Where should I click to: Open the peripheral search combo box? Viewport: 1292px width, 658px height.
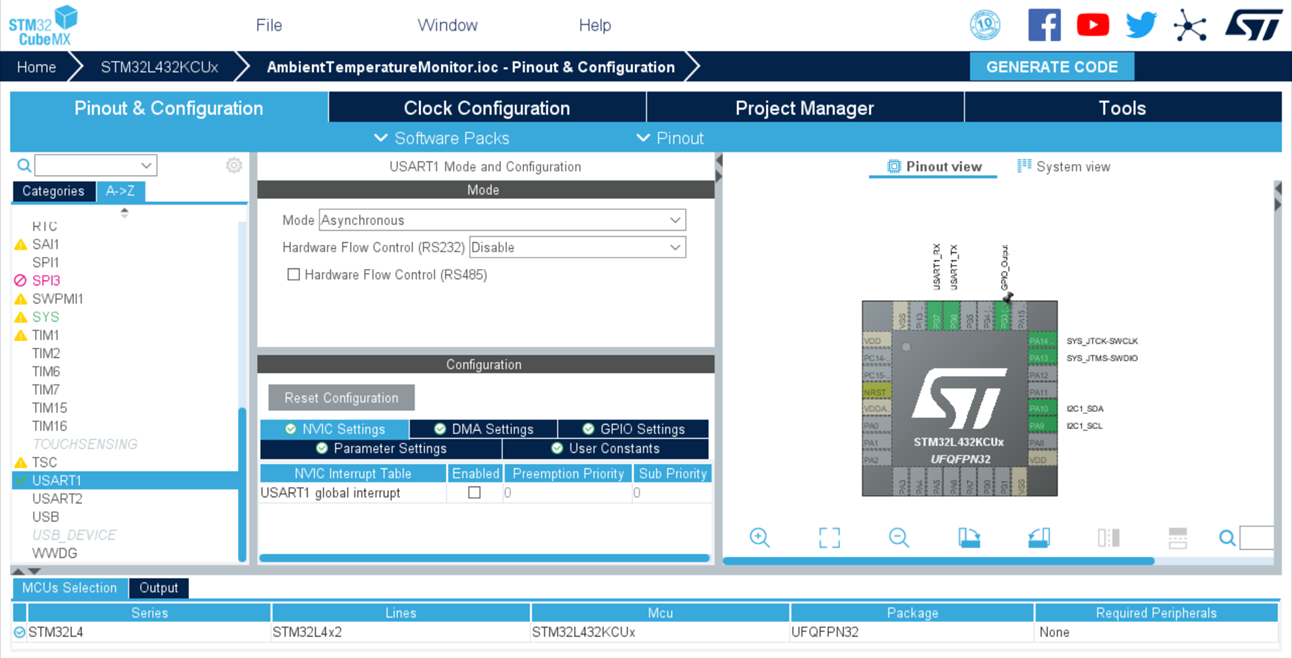(95, 165)
